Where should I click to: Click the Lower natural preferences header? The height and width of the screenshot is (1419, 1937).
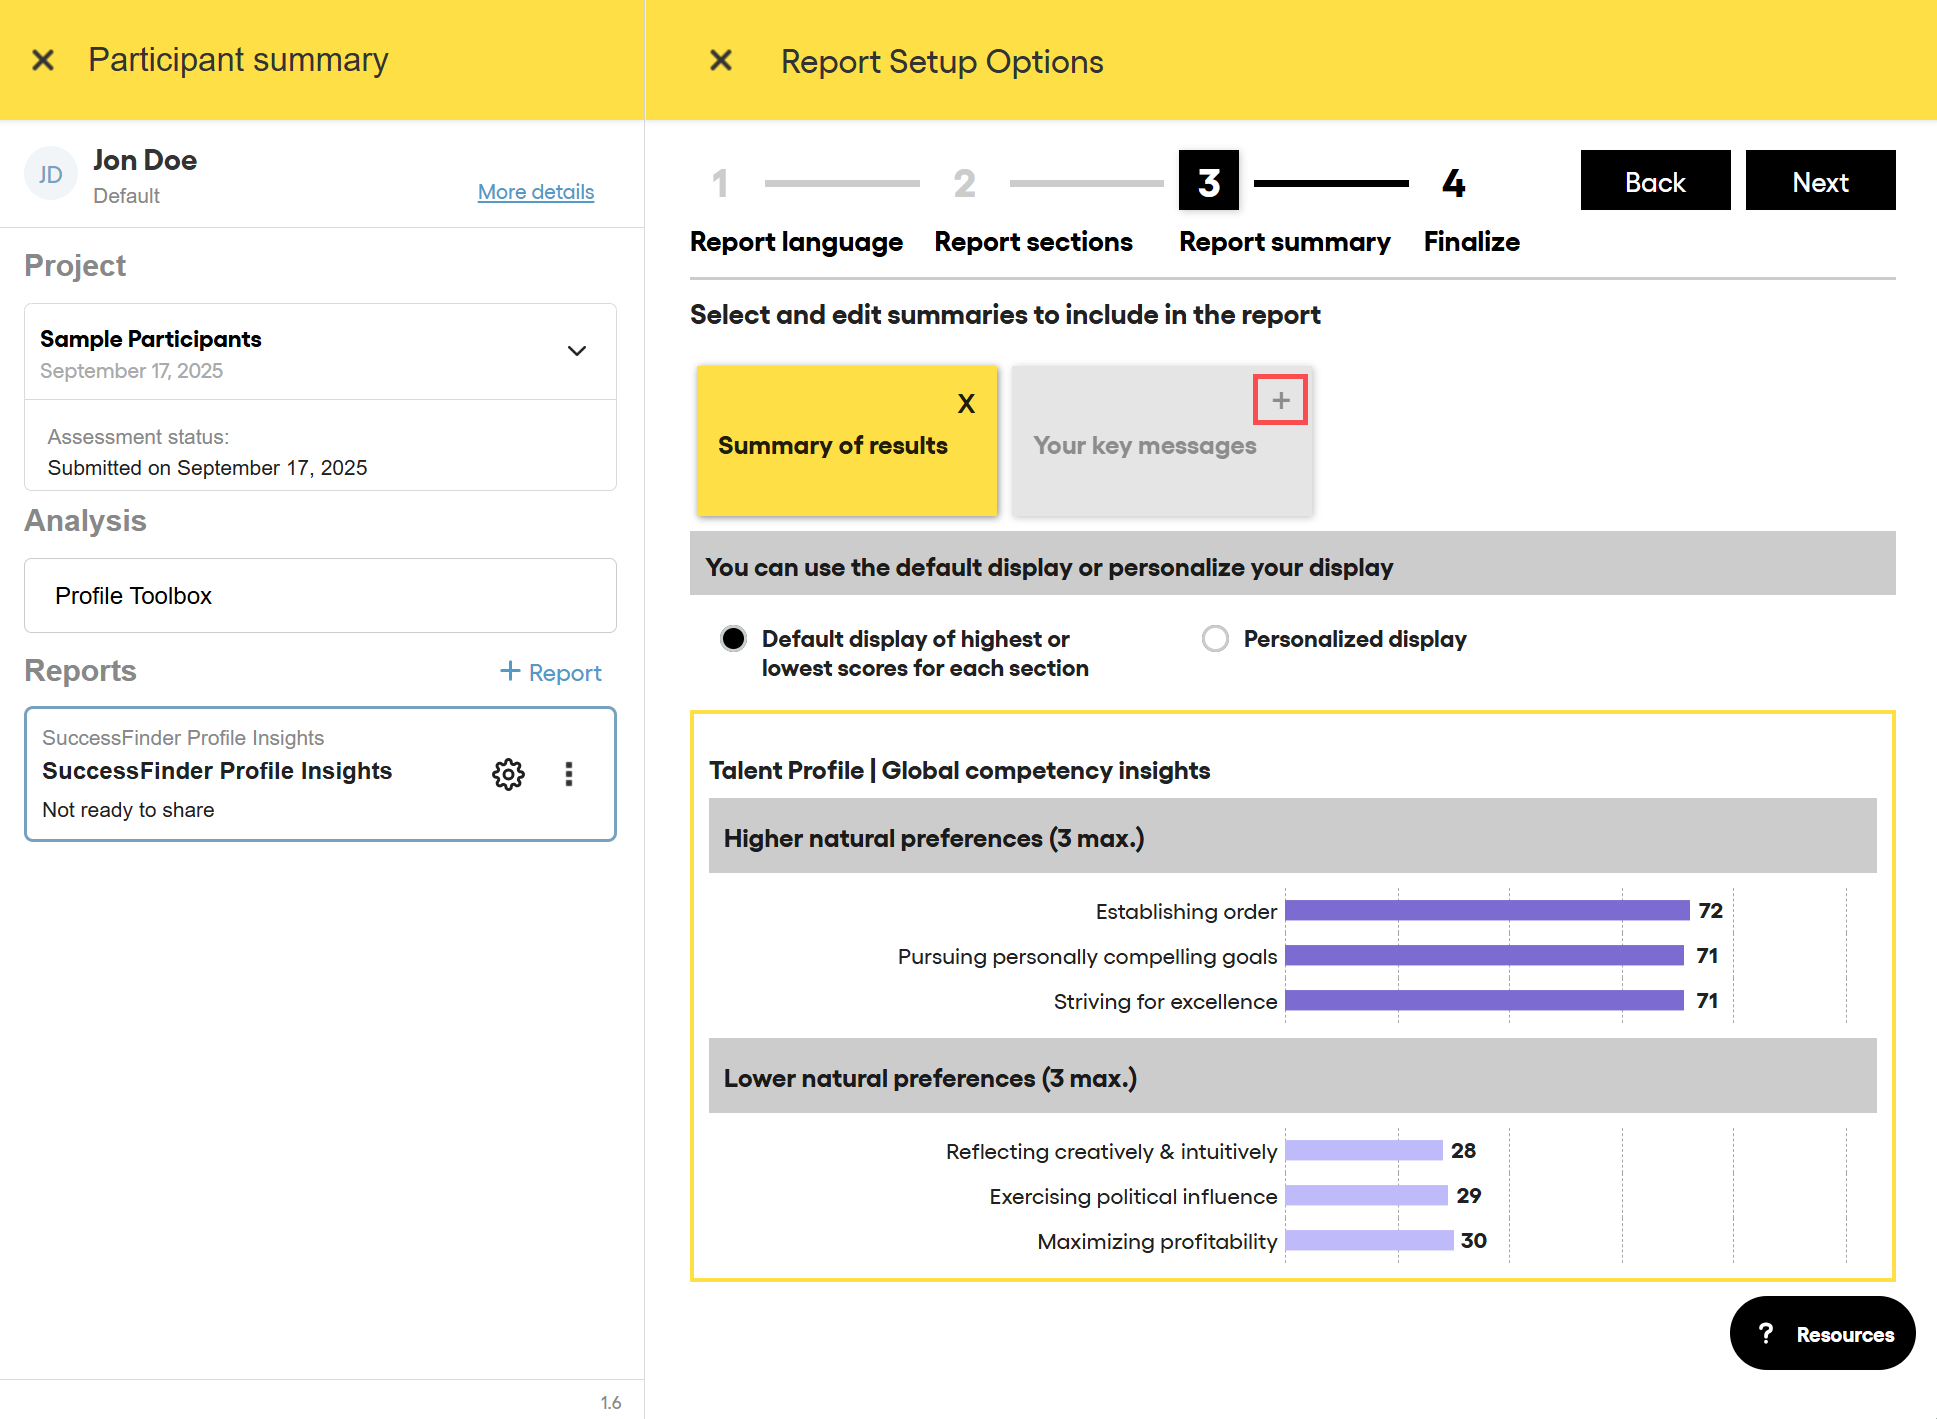point(1292,1076)
